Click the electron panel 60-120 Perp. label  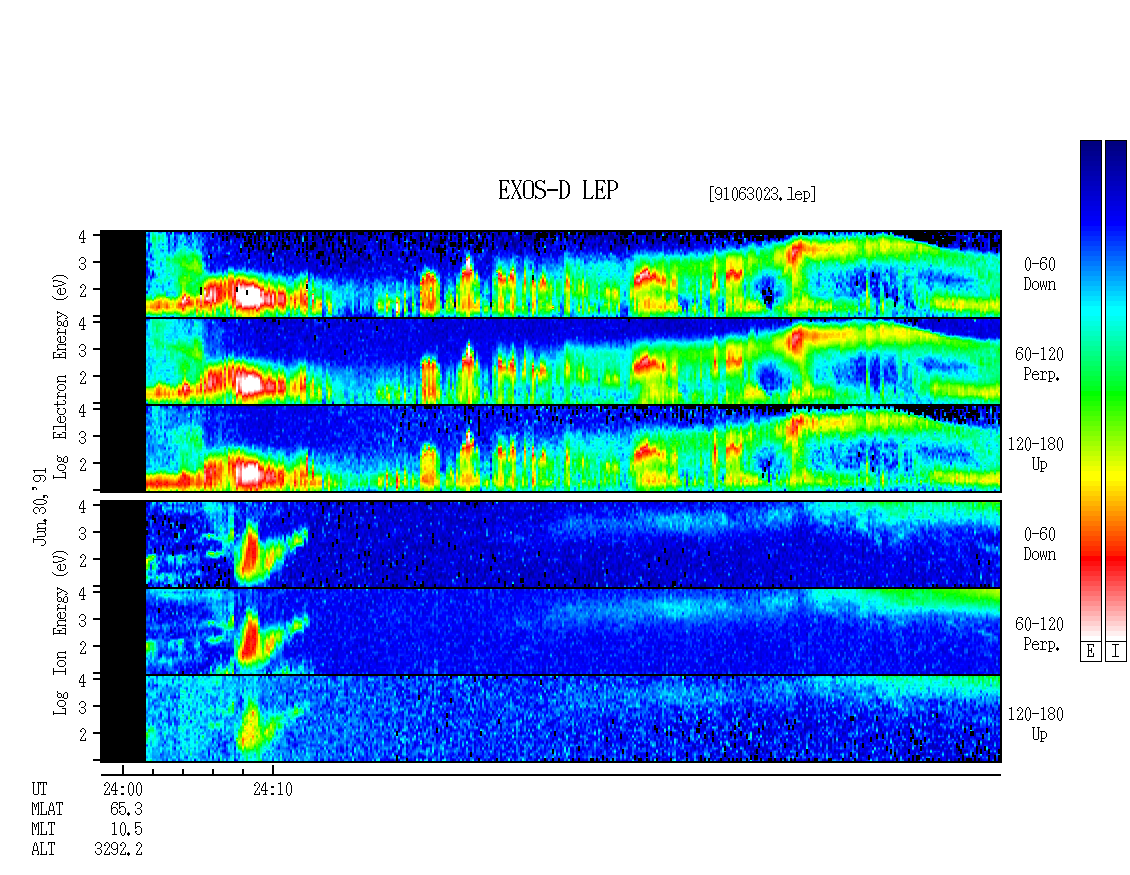[1039, 364]
